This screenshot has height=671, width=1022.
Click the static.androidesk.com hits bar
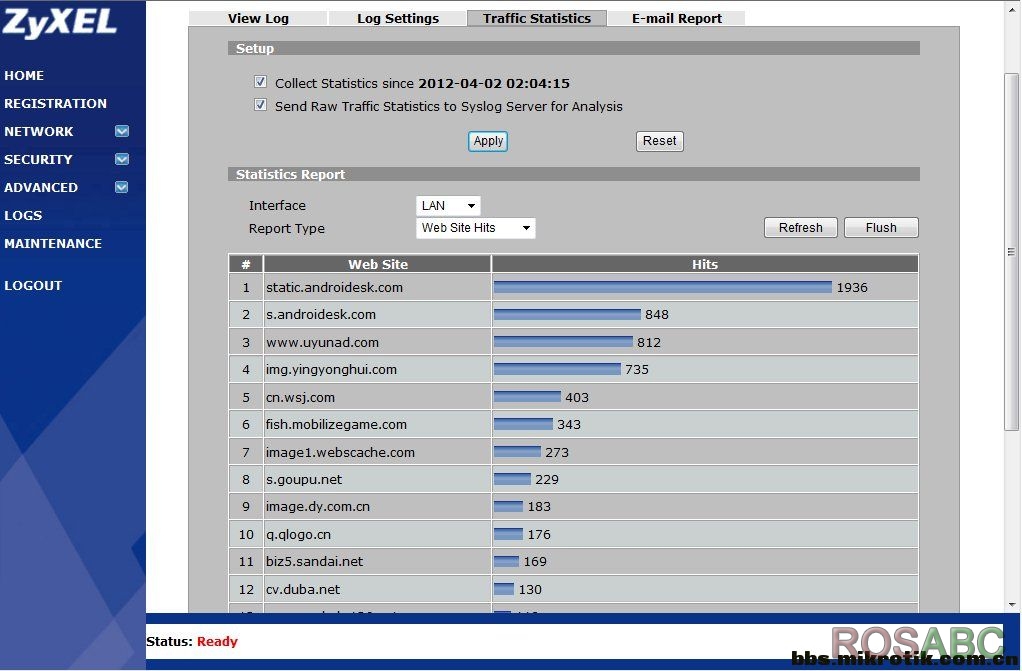(x=663, y=287)
